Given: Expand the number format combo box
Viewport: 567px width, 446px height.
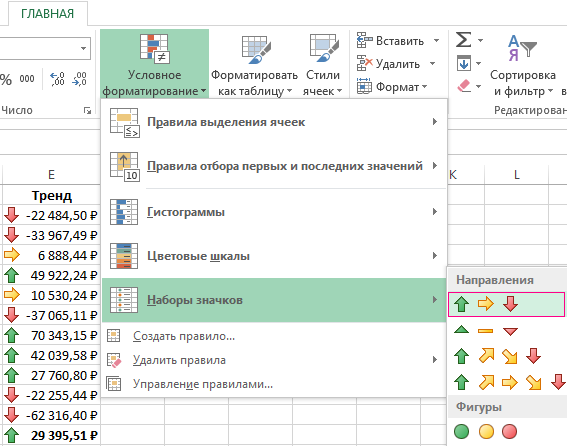Looking at the screenshot, I should [83, 48].
